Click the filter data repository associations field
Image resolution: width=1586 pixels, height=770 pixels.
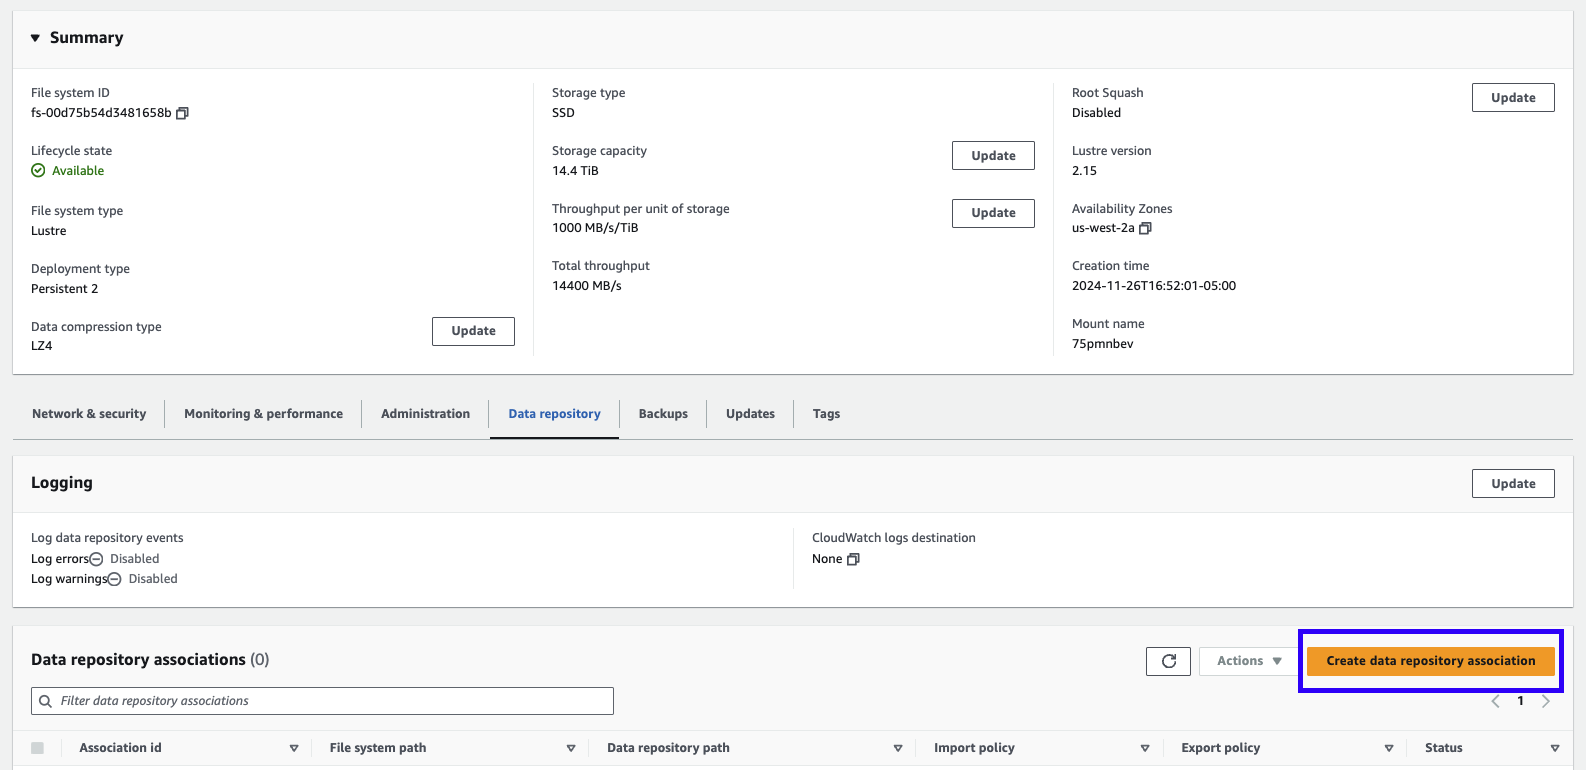click(x=322, y=701)
